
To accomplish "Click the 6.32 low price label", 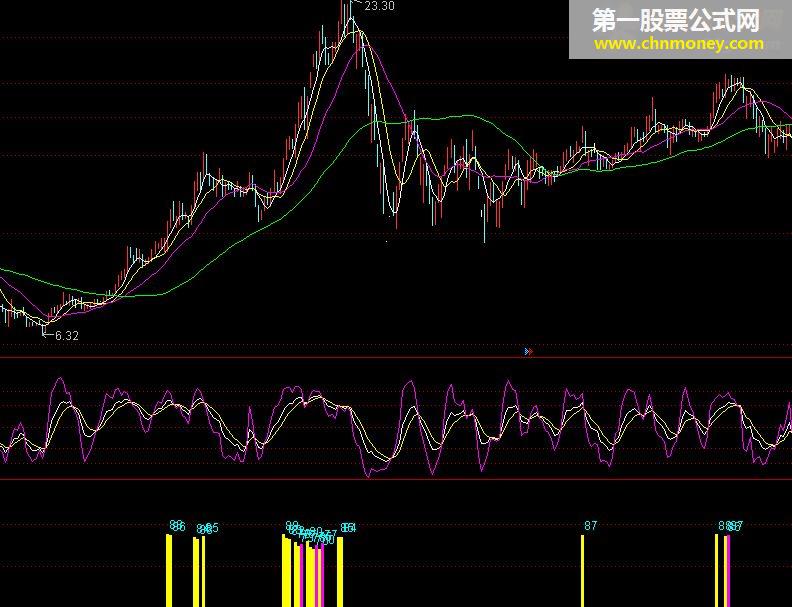I will pos(67,336).
